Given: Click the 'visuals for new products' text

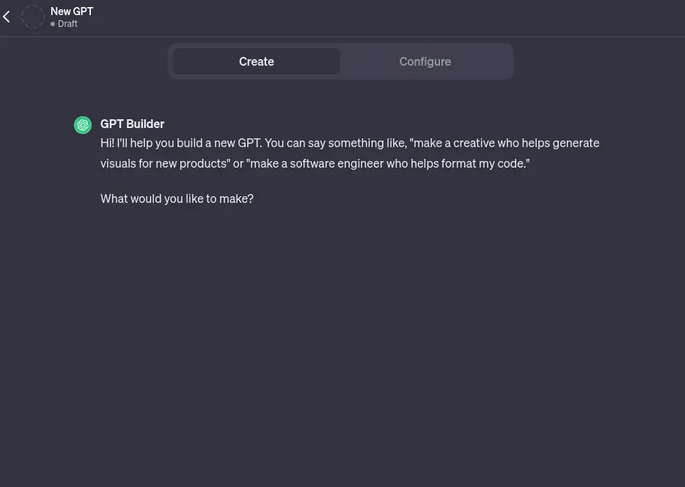Looking at the screenshot, I should pyautogui.click(x=163, y=164).
